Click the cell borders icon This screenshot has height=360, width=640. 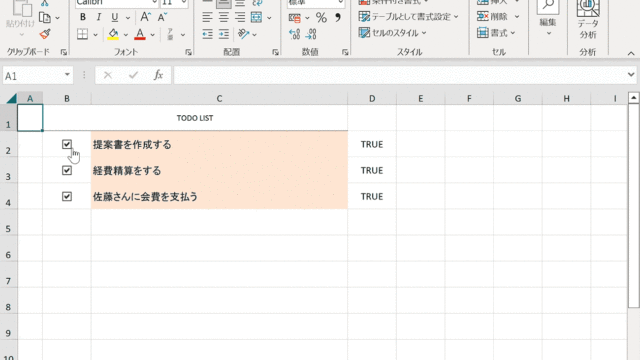click(82, 34)
